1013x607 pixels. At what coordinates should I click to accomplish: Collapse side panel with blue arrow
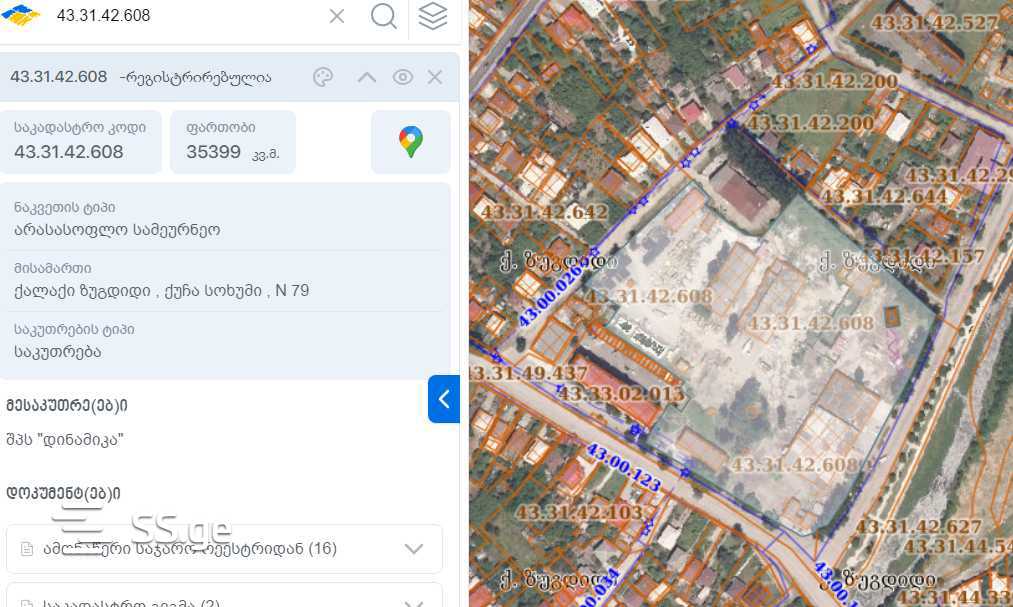444,399
